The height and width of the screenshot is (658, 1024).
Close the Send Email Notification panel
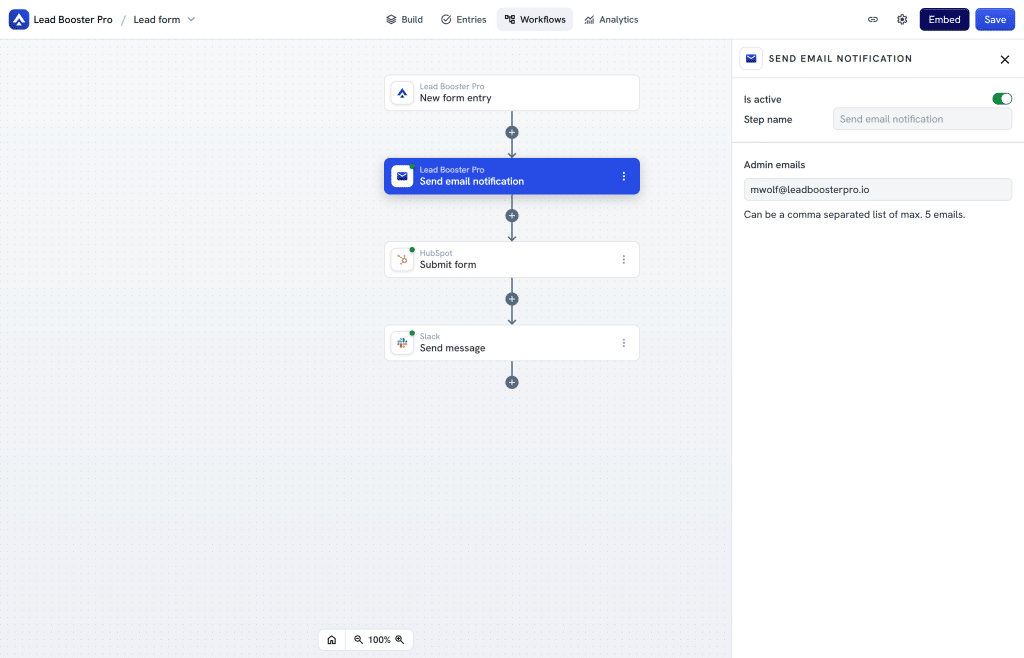[1004, 59]
